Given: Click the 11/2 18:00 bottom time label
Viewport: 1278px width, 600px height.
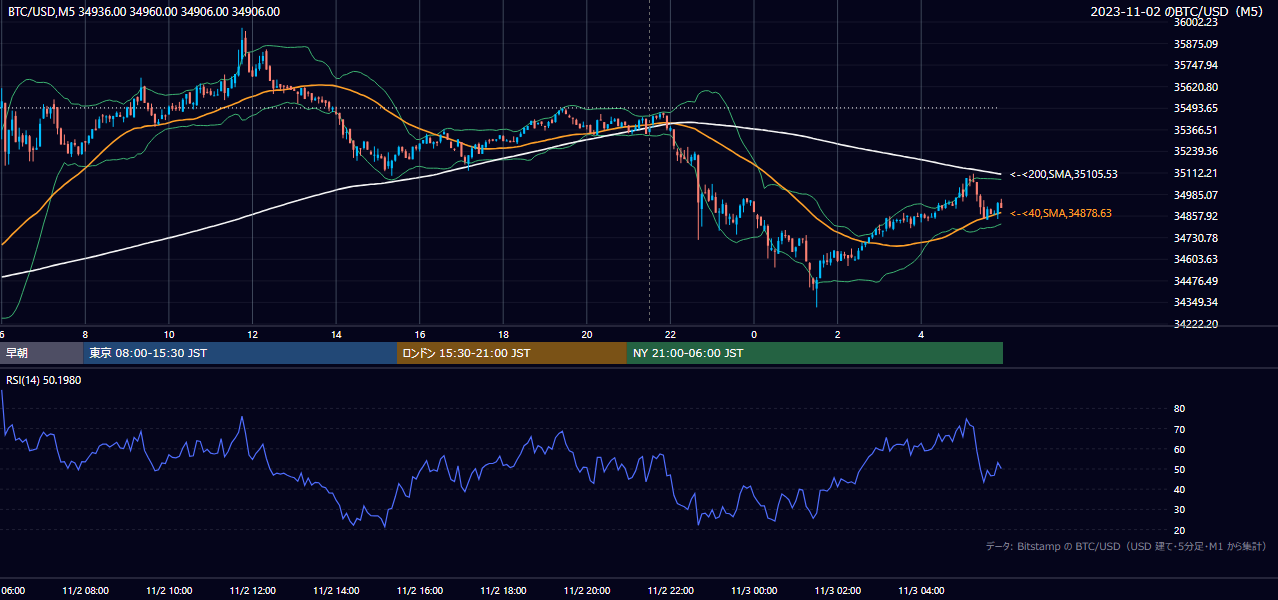Looking at the screenshot, I should point(503,590).
